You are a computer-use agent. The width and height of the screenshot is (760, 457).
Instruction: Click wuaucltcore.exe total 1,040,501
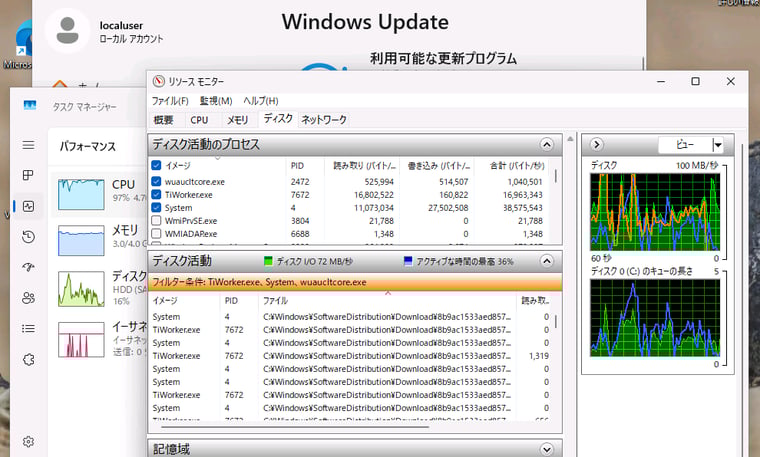point(524,182)
